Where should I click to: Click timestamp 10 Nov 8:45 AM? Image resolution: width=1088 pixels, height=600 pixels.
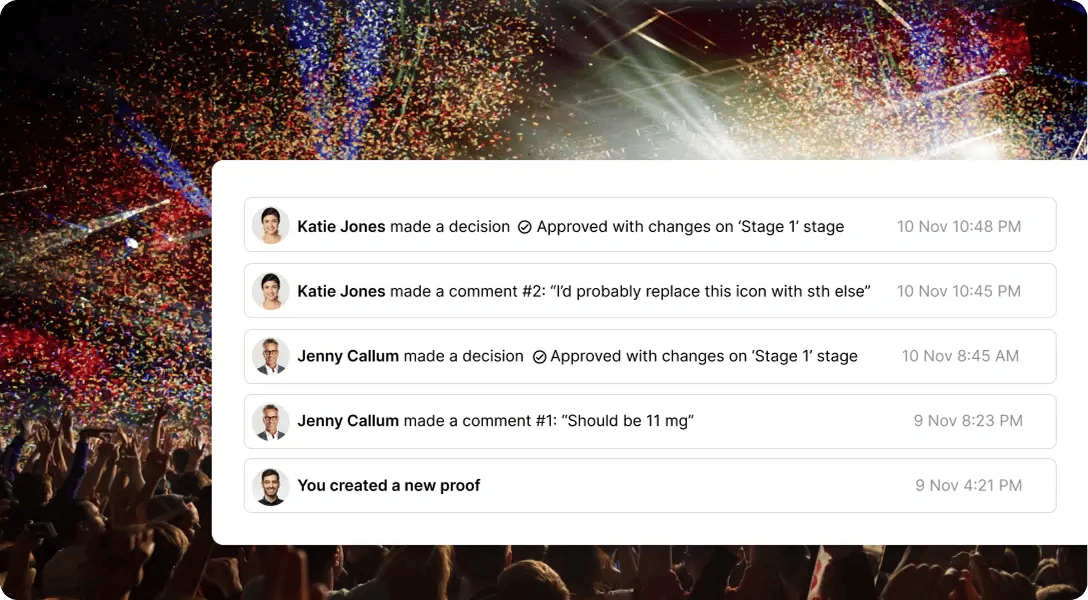pyautogui.click(x=960, y=356)
